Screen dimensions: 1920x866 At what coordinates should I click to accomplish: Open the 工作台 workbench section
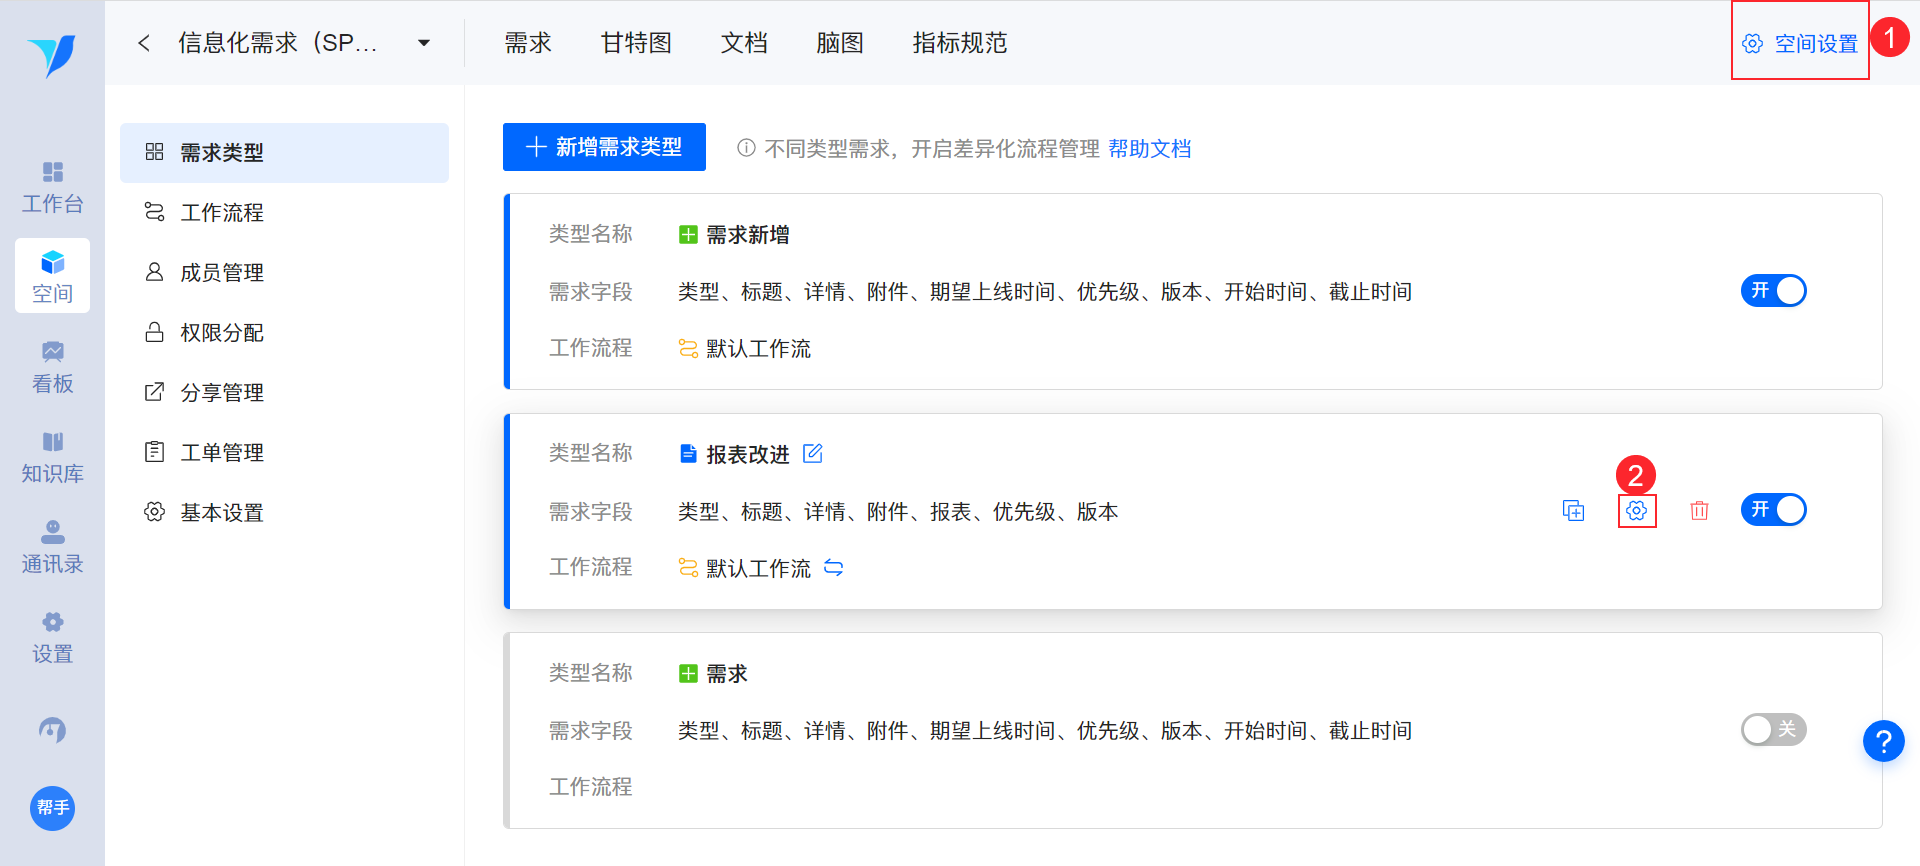pos(52,187)
